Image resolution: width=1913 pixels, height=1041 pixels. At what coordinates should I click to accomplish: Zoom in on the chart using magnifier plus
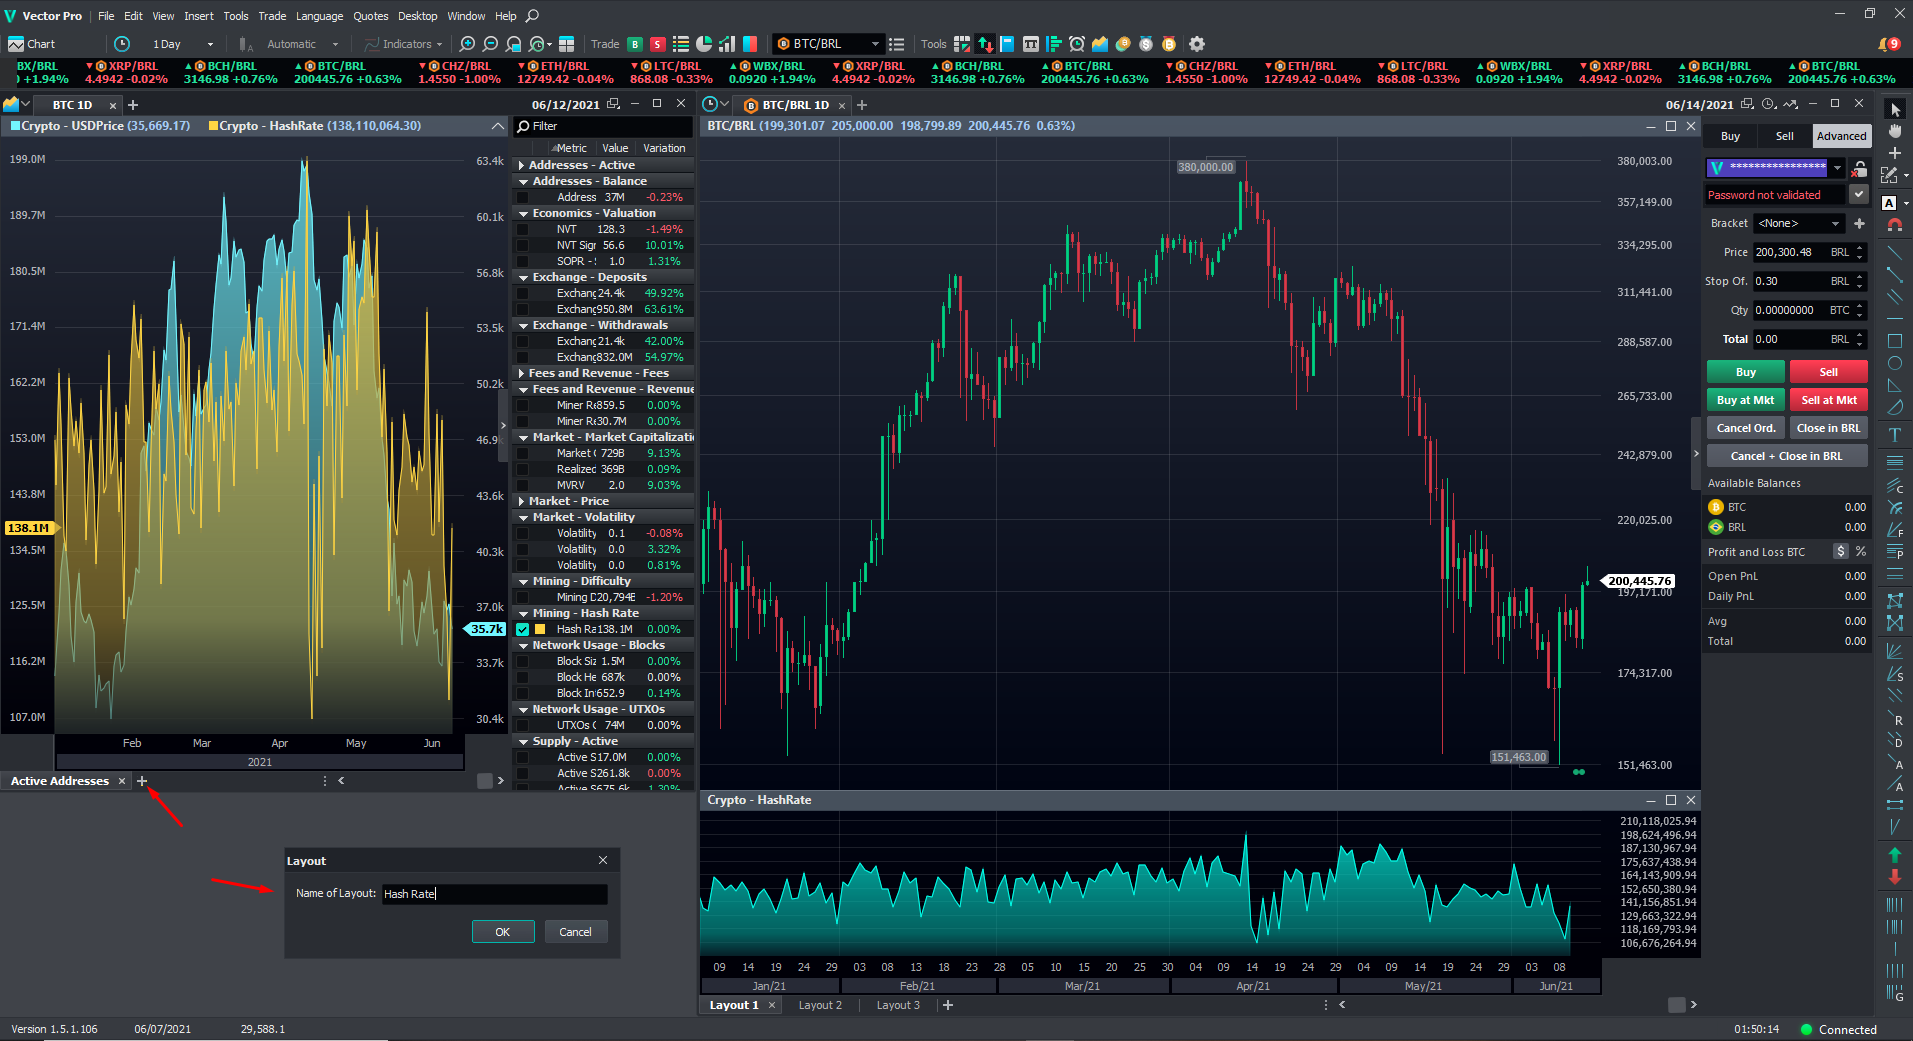tap(467, 44)
